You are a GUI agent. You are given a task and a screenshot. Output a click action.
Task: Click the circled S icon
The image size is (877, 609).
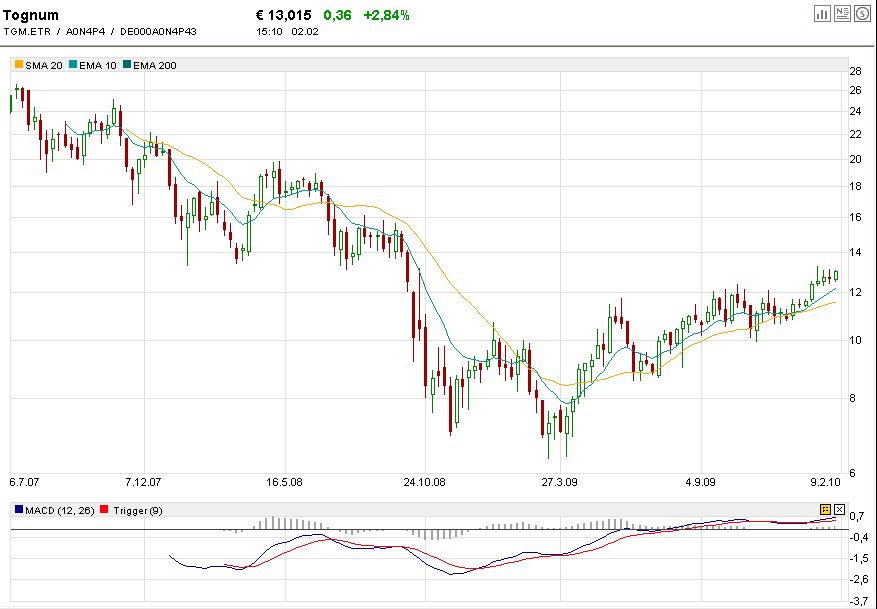(862, 14)
